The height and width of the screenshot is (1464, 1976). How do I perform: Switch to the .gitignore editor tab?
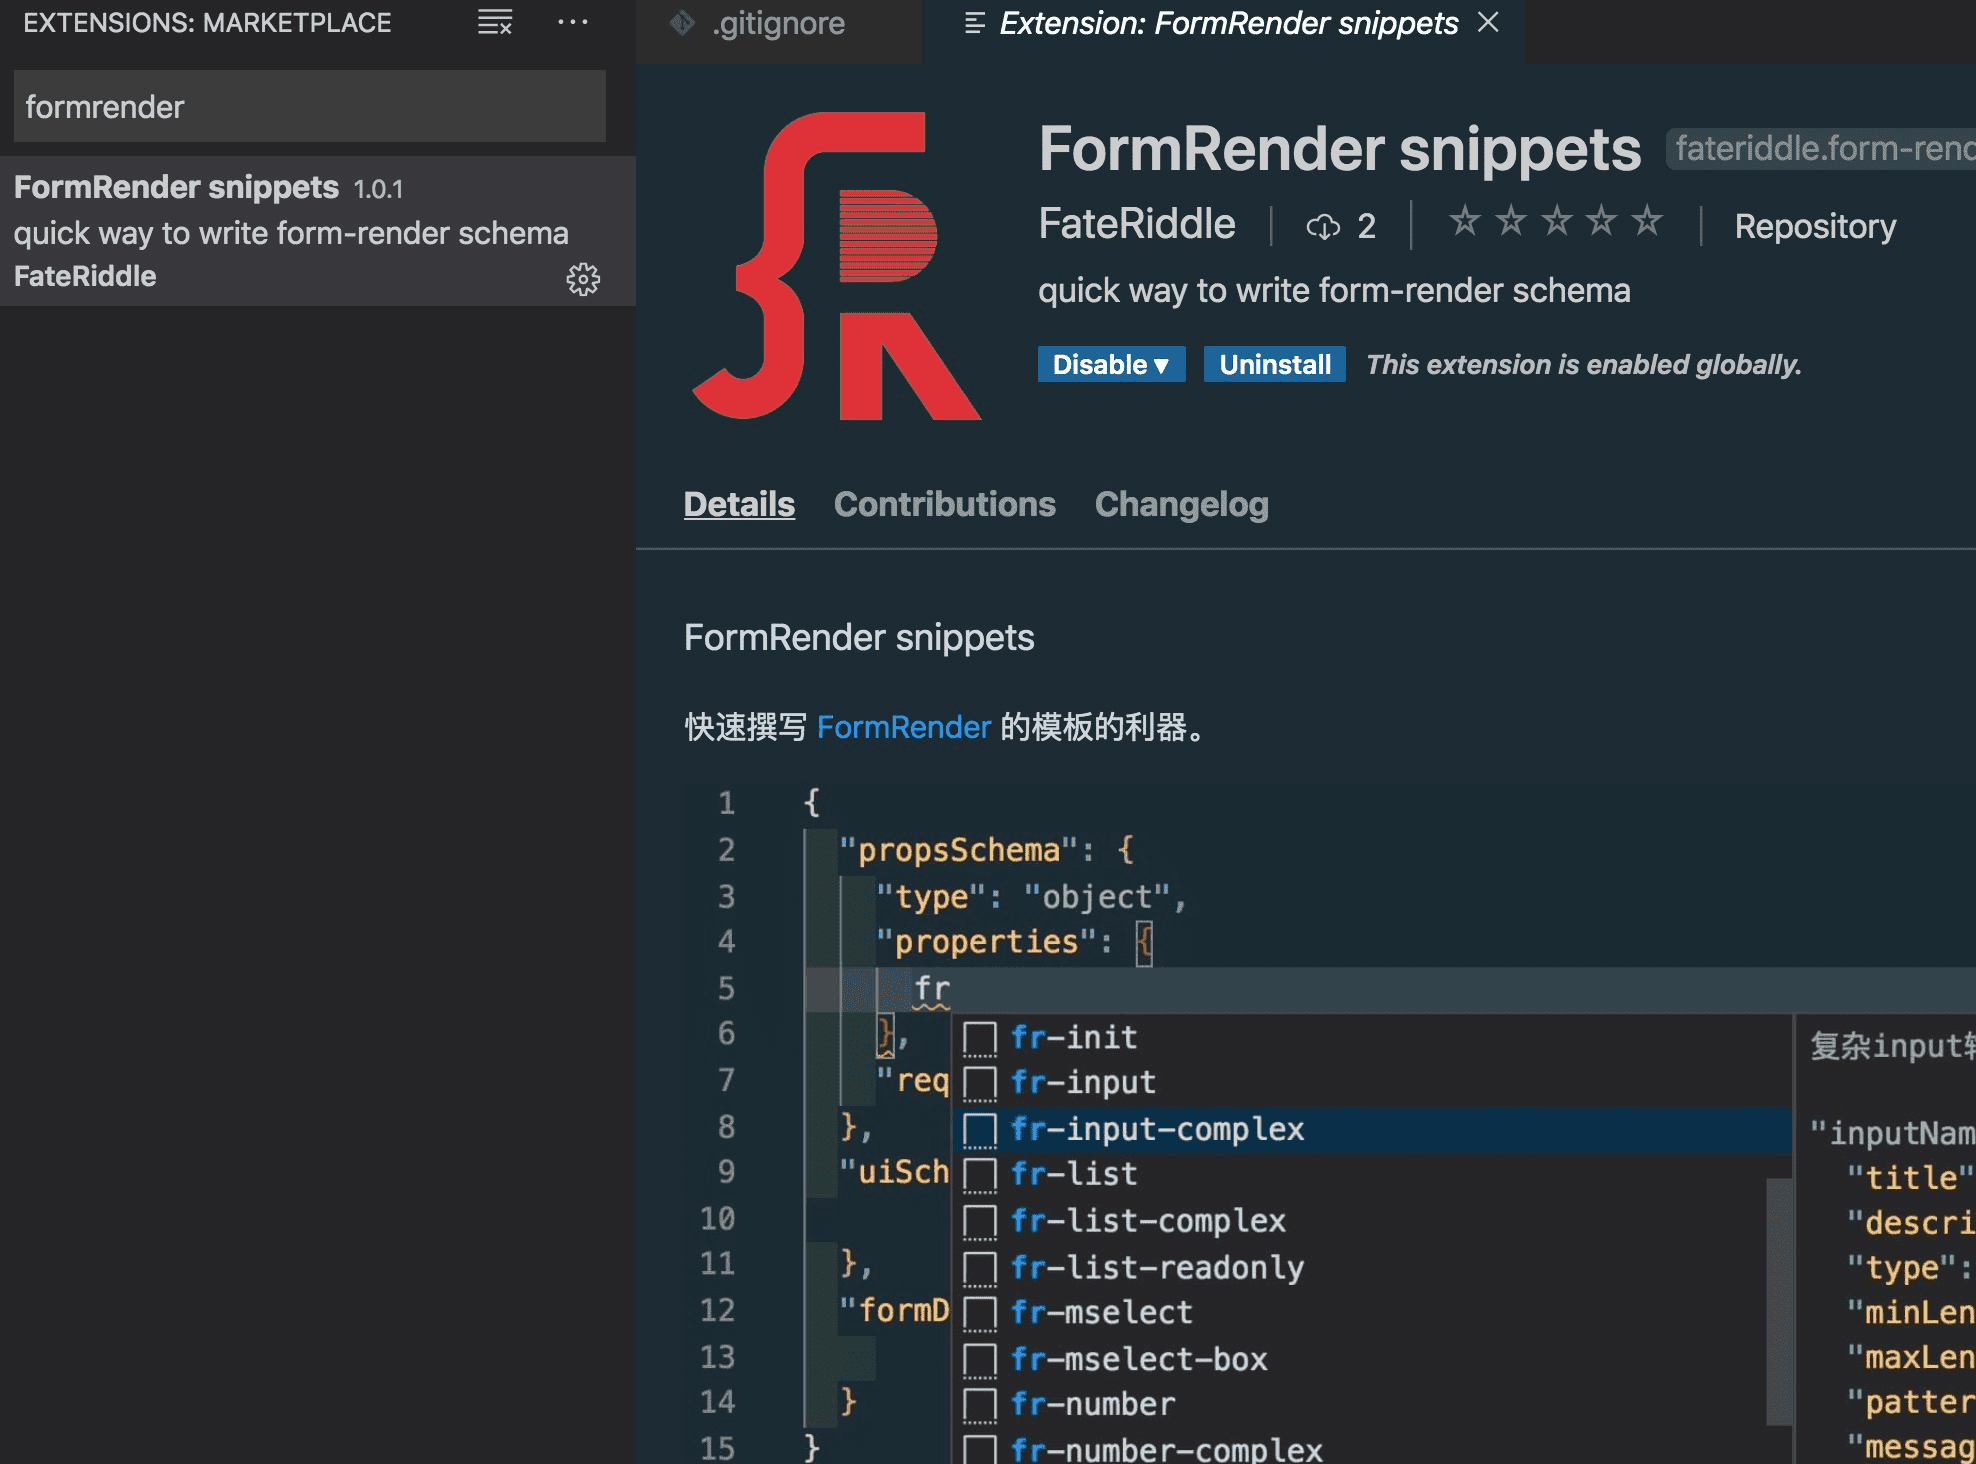click(778, 23)
